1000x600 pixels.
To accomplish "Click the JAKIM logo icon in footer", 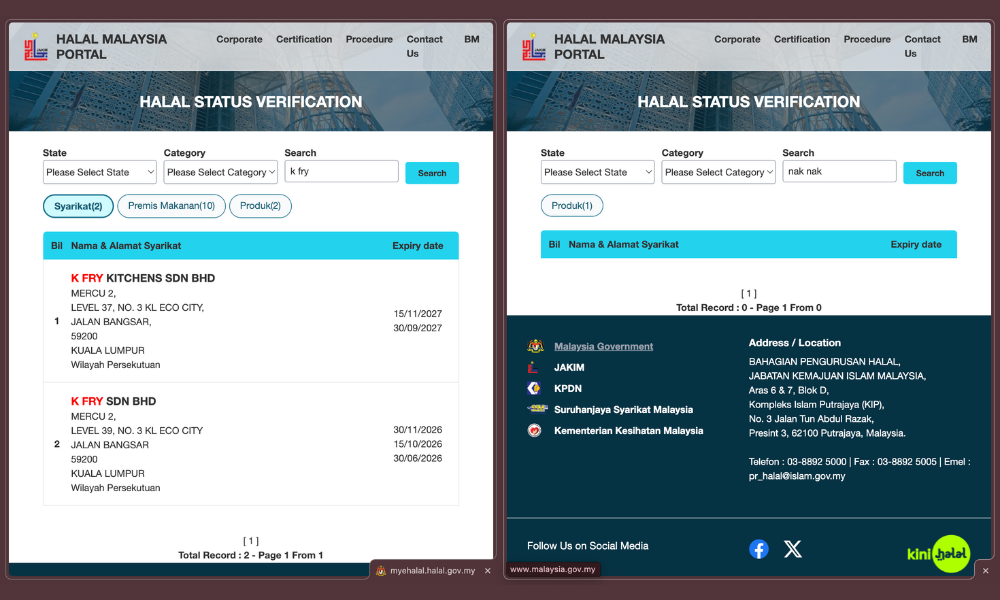I will (x=535, y=367).
